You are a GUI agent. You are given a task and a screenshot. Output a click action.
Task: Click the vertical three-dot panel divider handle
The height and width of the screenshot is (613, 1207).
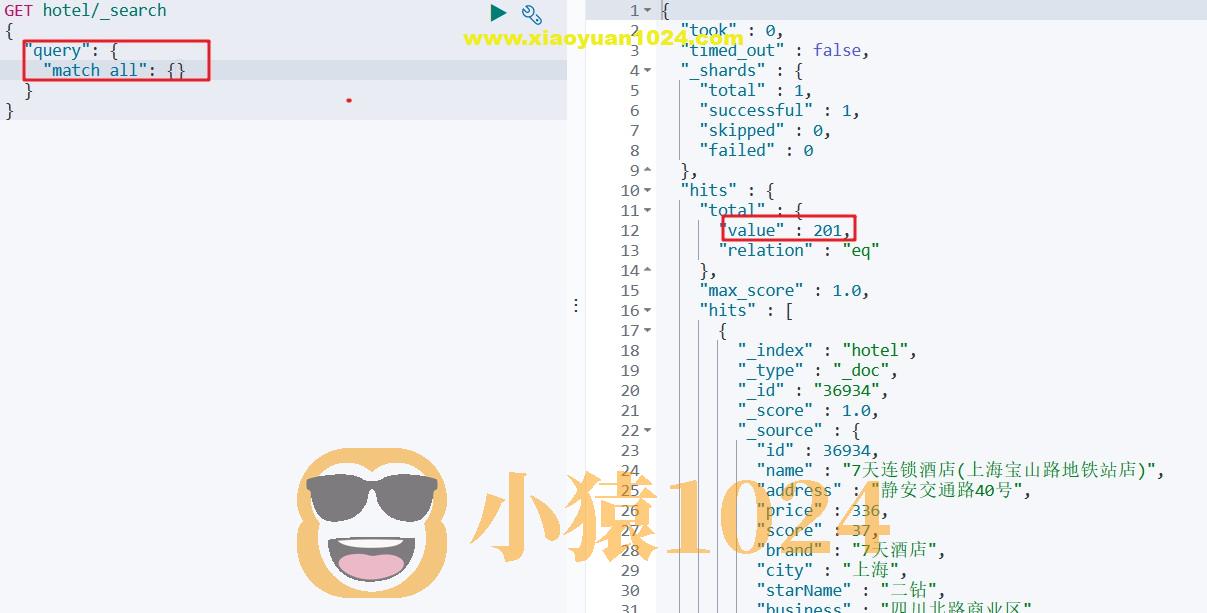click(576, 305)
